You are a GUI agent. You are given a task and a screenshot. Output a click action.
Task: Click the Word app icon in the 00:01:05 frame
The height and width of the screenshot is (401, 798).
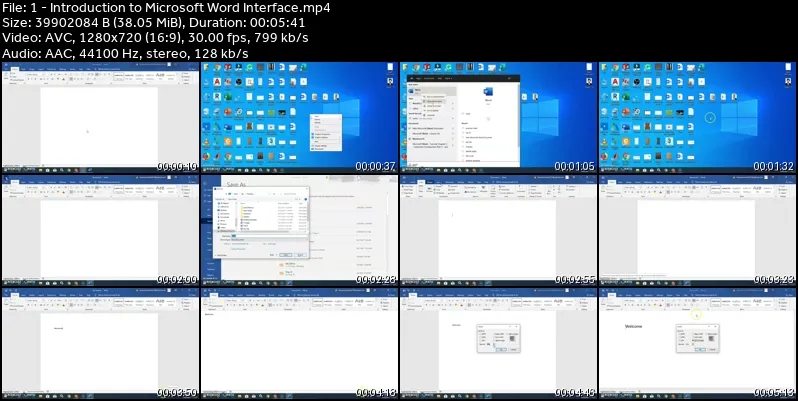(488, 92)
